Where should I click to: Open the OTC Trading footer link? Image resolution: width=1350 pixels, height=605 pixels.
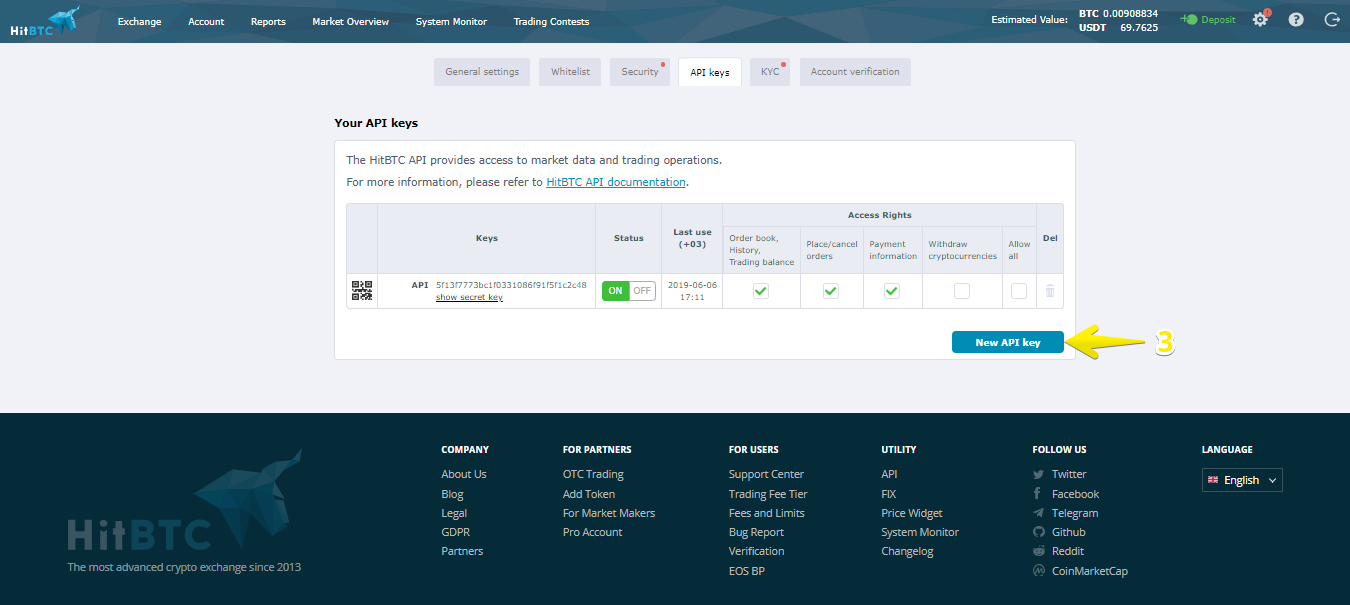(x=593, y=474)
